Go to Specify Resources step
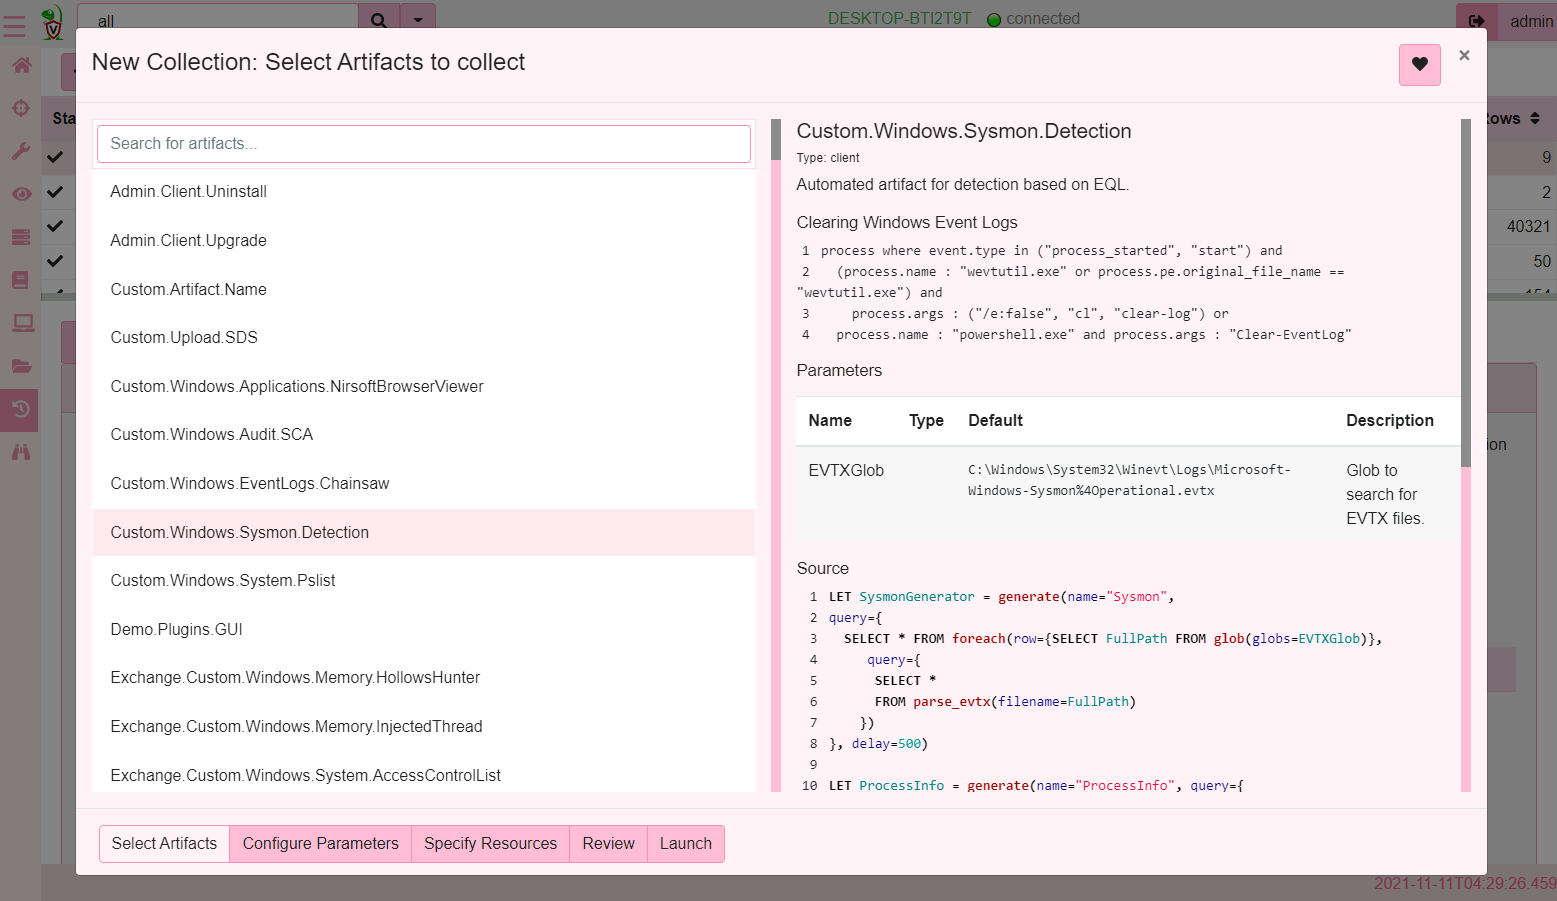The width and height of the screenshot is (1557, 901). pos(490,844)
